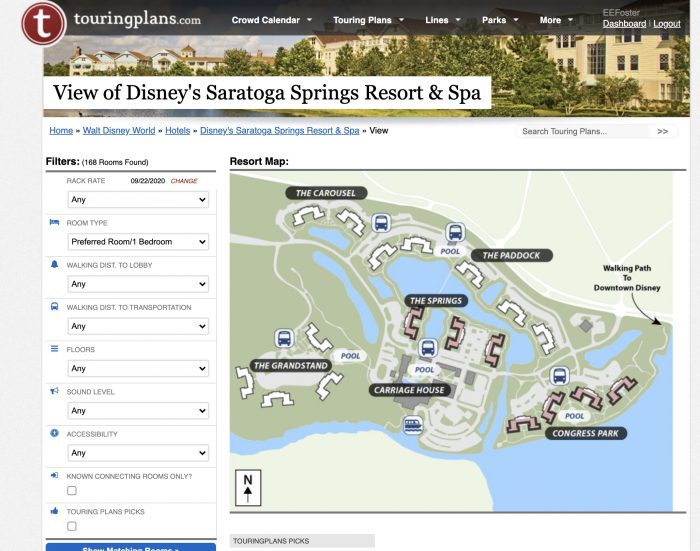Viewport: 700px width, 551px height.
Task: Click The Paddock map label
Action: (512, 255)
